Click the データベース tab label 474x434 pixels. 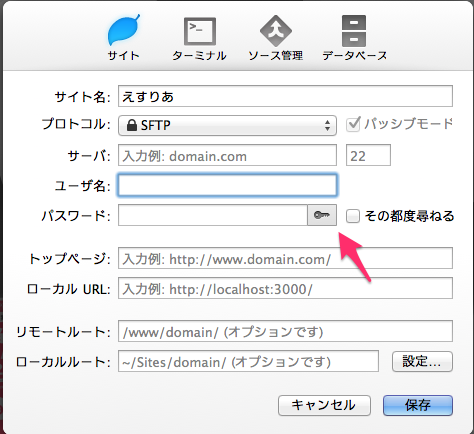[x=355, y=56]
